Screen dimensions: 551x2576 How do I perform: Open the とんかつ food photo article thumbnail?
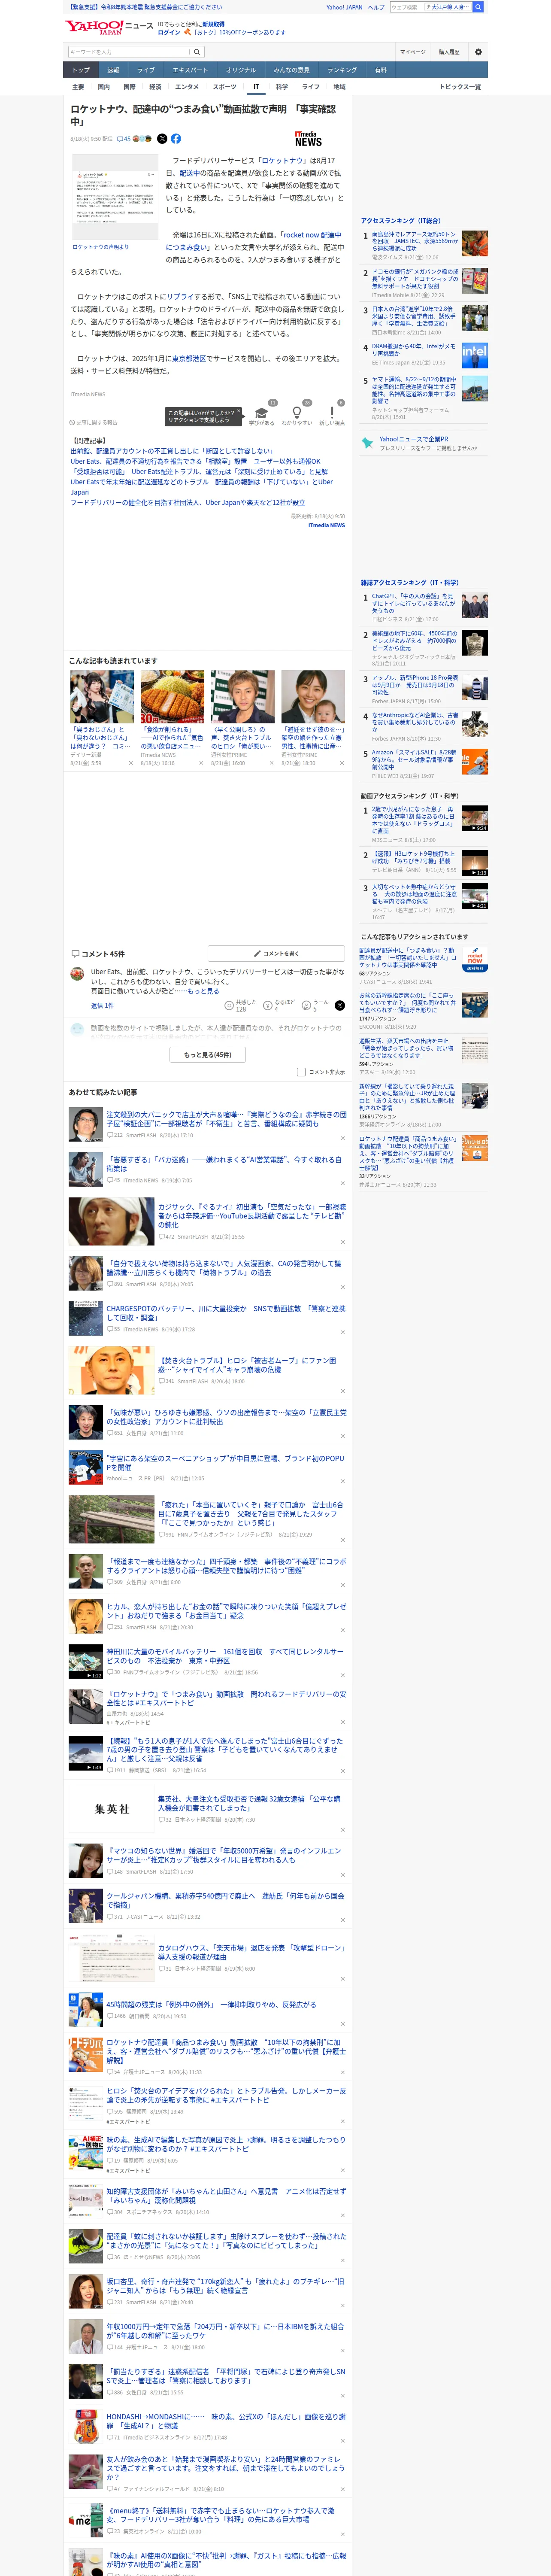(x=172, y=696)
